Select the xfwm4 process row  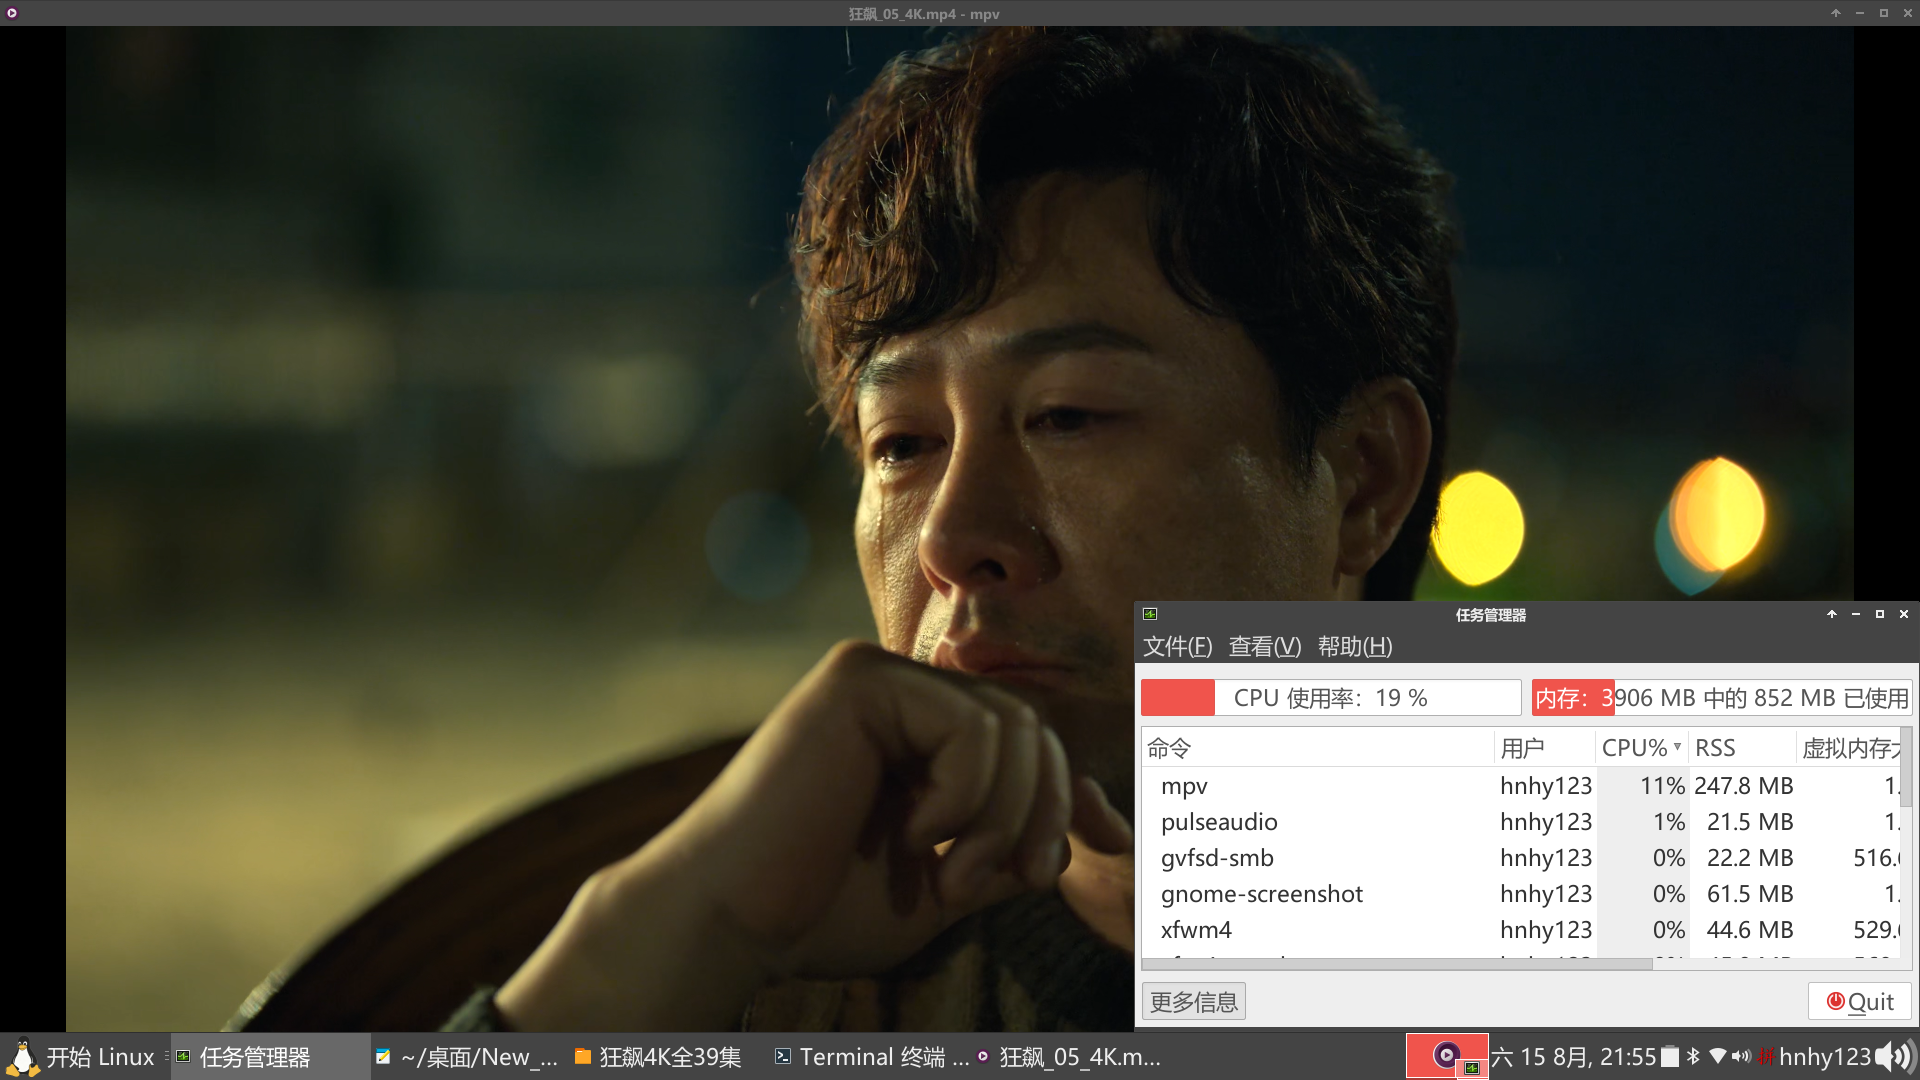click(1520, 930)
